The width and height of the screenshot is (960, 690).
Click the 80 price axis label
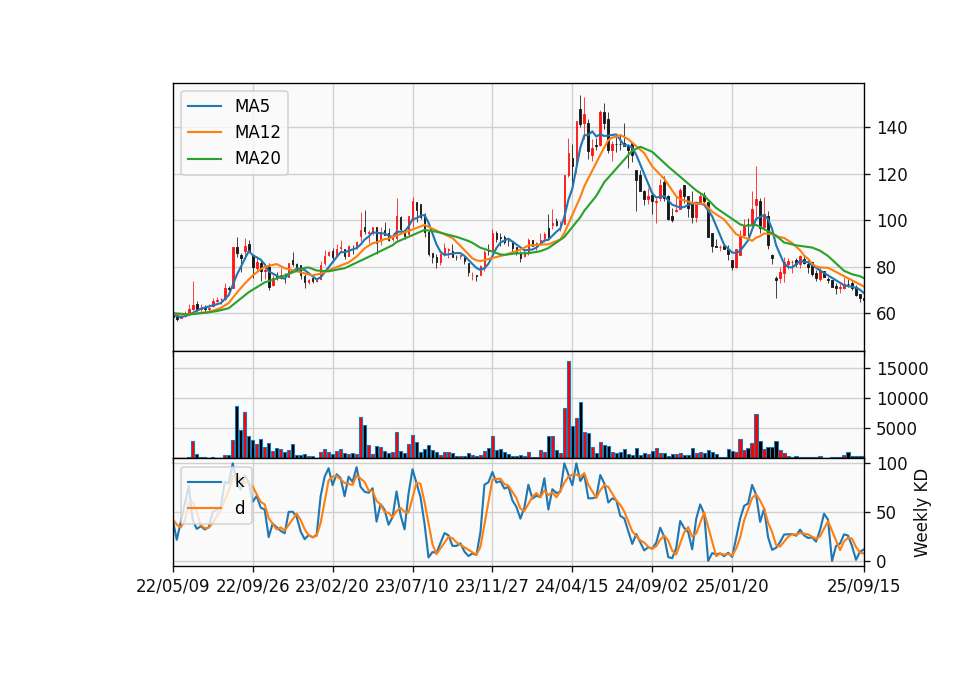[887, 268]
